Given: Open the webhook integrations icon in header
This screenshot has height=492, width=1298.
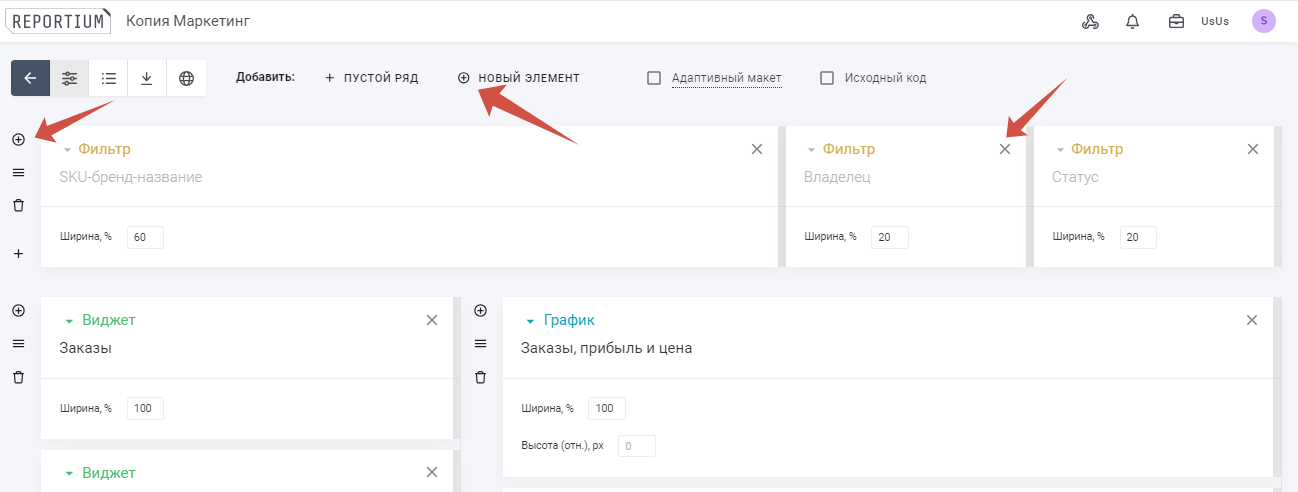Looking at the screenshot, I should [x=1090, y=21].
